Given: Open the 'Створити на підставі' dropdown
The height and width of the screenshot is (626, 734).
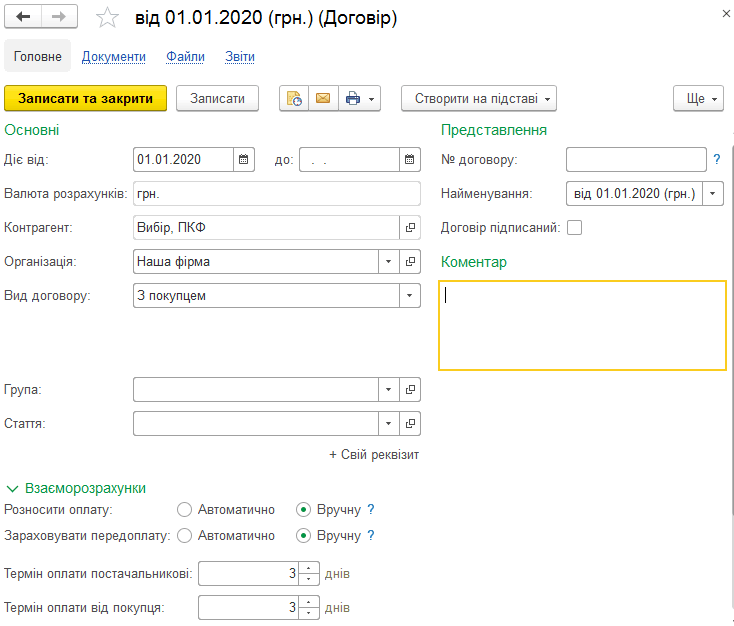Looking at the screenshot, I should pos(479,98).
